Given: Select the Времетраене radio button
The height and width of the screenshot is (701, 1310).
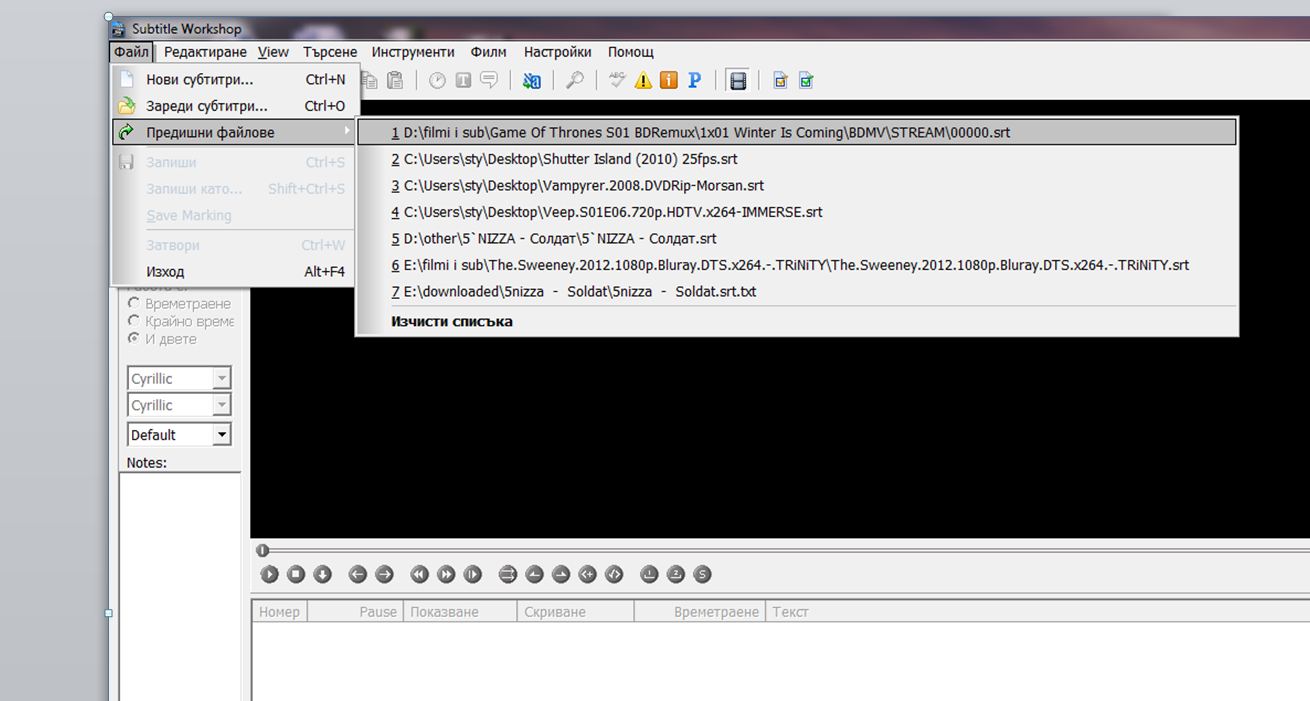Looking at the screenshot, I should point(134,303).
